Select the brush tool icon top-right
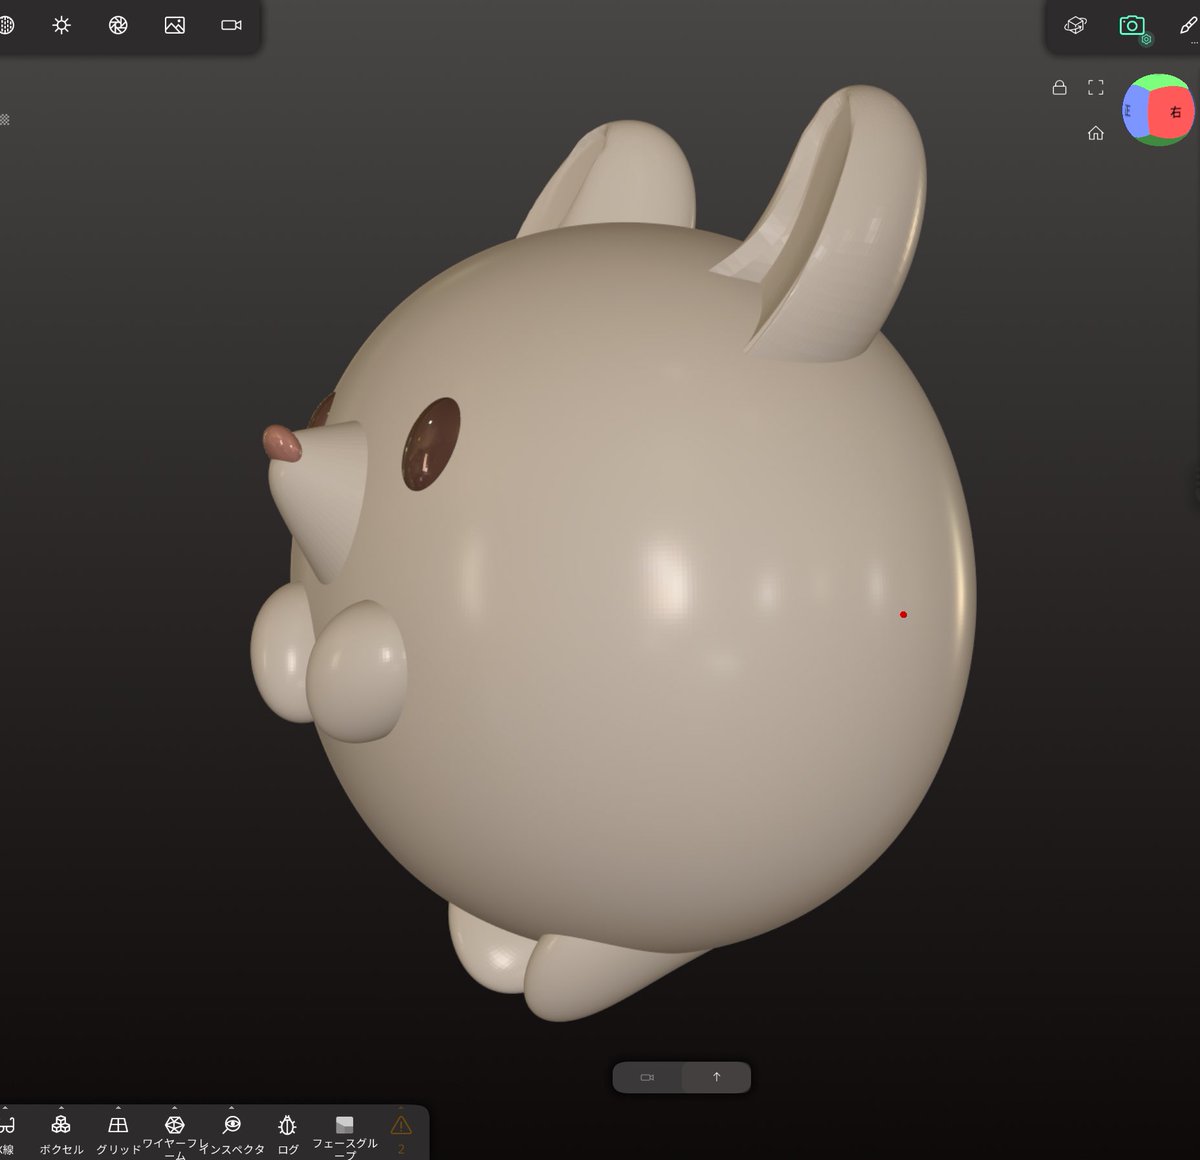Image resolution: width=1200 pixels, height=1160 pixels. tap(1188, 25)
